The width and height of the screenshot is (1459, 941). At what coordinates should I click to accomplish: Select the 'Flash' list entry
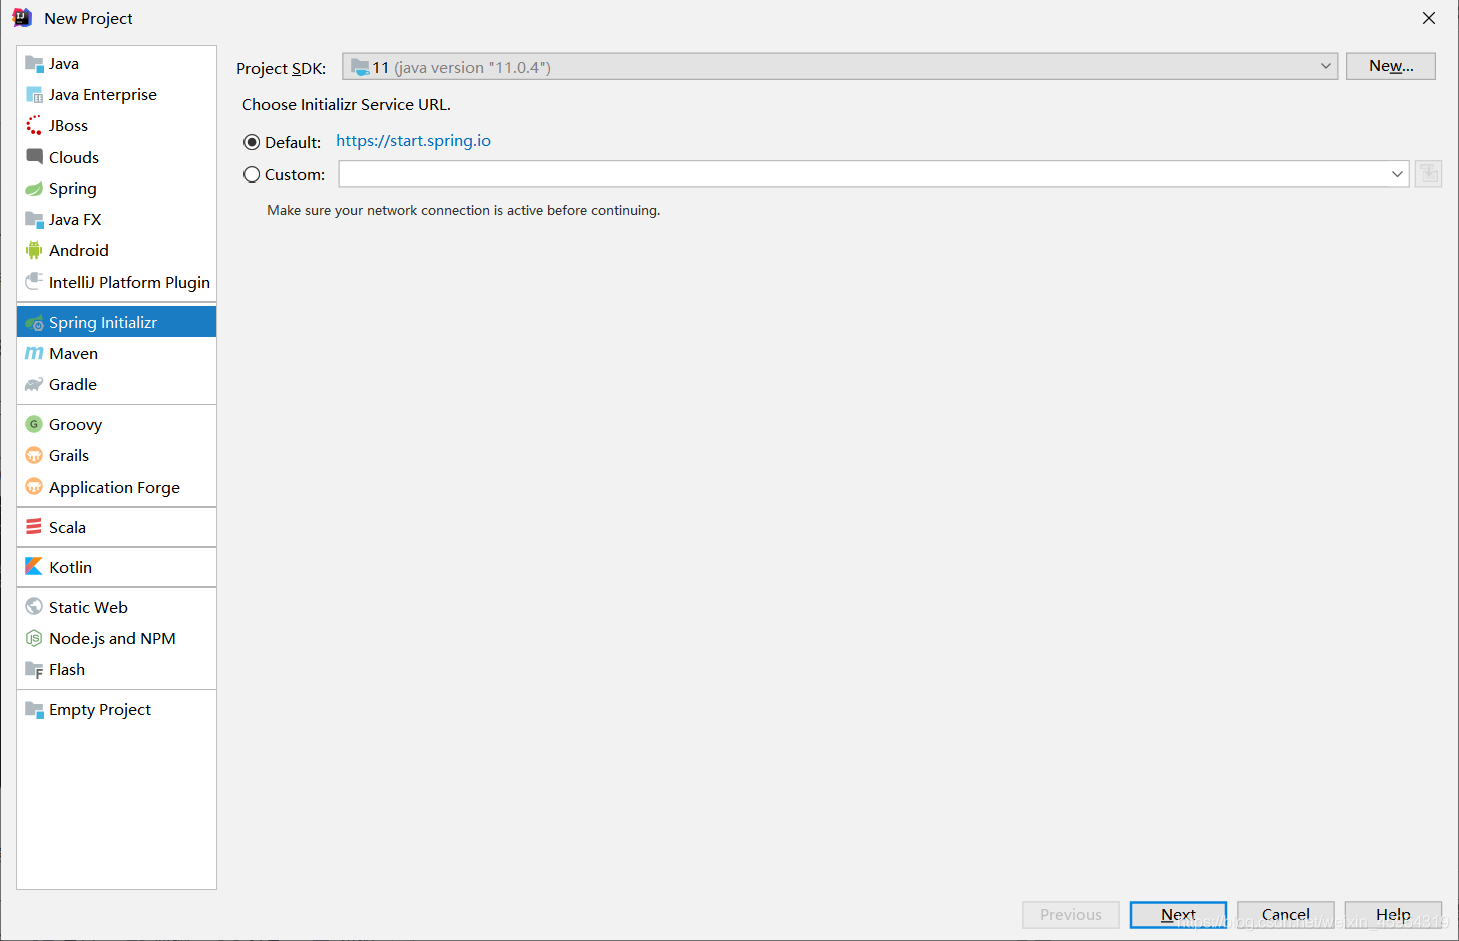[x=116, y=670]
